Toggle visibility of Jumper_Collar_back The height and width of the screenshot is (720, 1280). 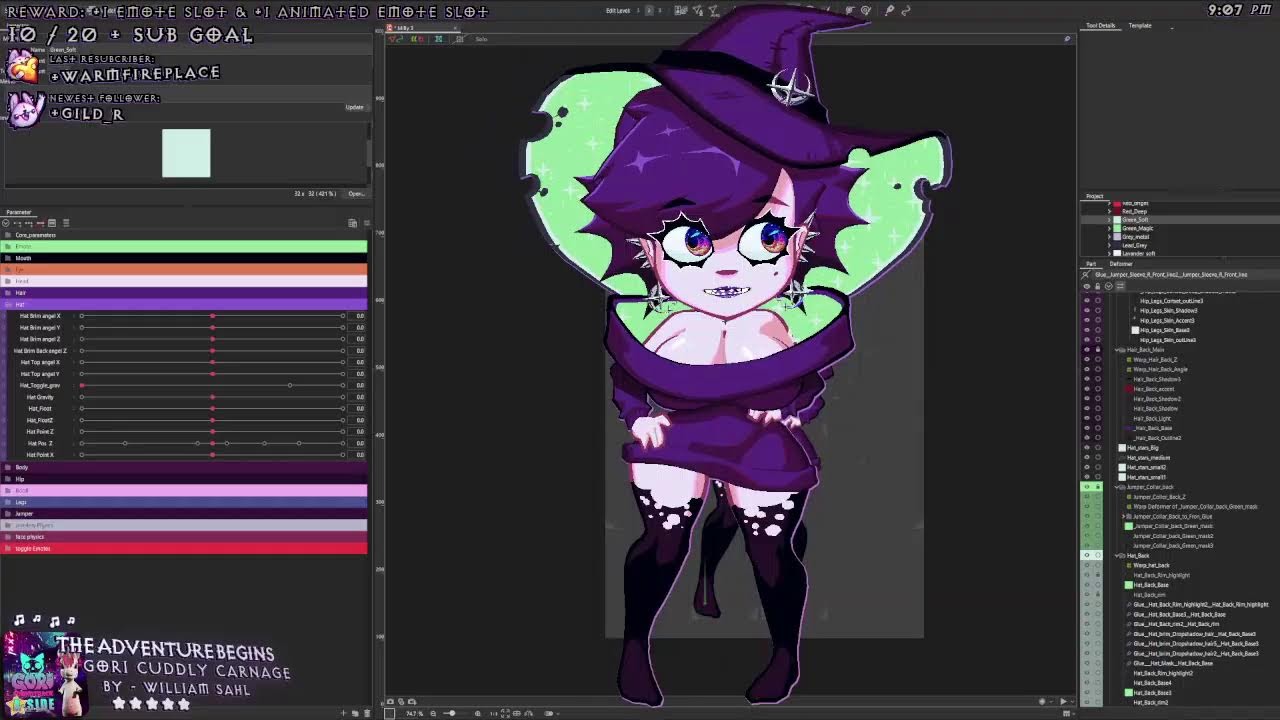1087,487
